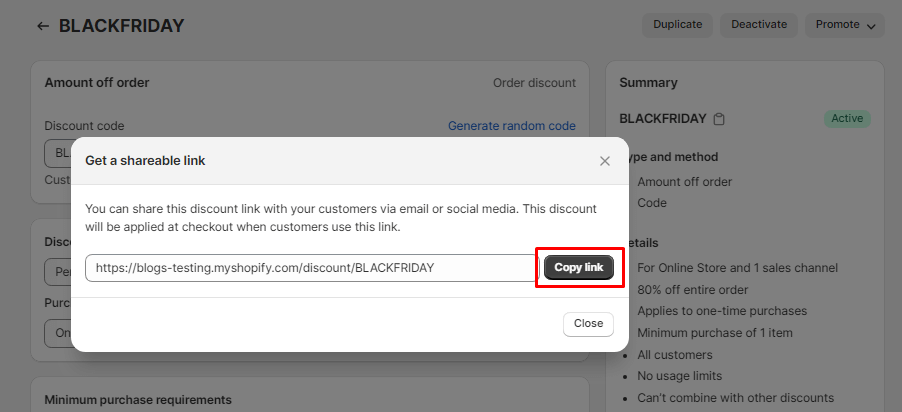Click the green Active status badge

[846, 119]
